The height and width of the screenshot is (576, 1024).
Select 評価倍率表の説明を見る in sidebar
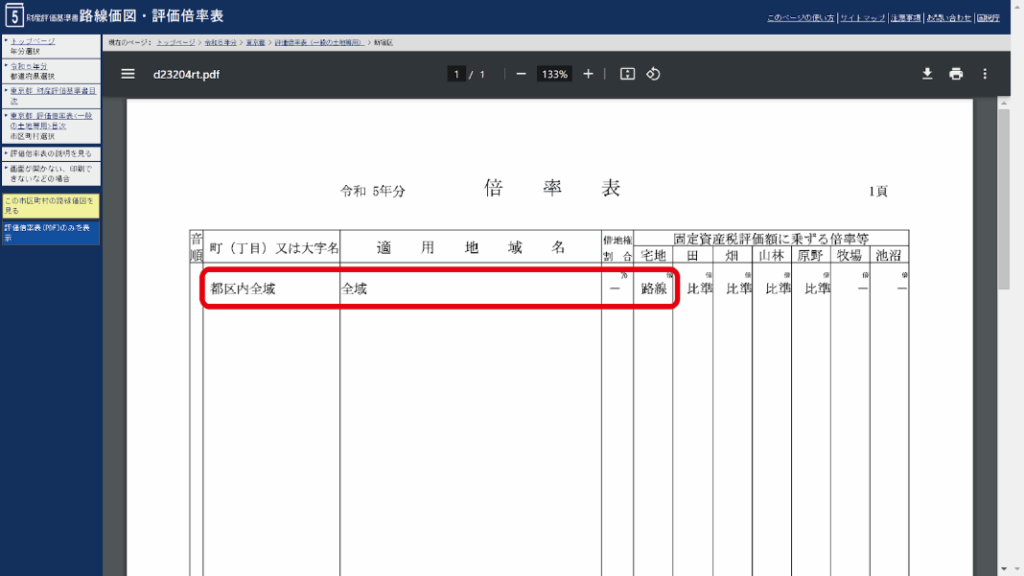(x=50, y=153)
